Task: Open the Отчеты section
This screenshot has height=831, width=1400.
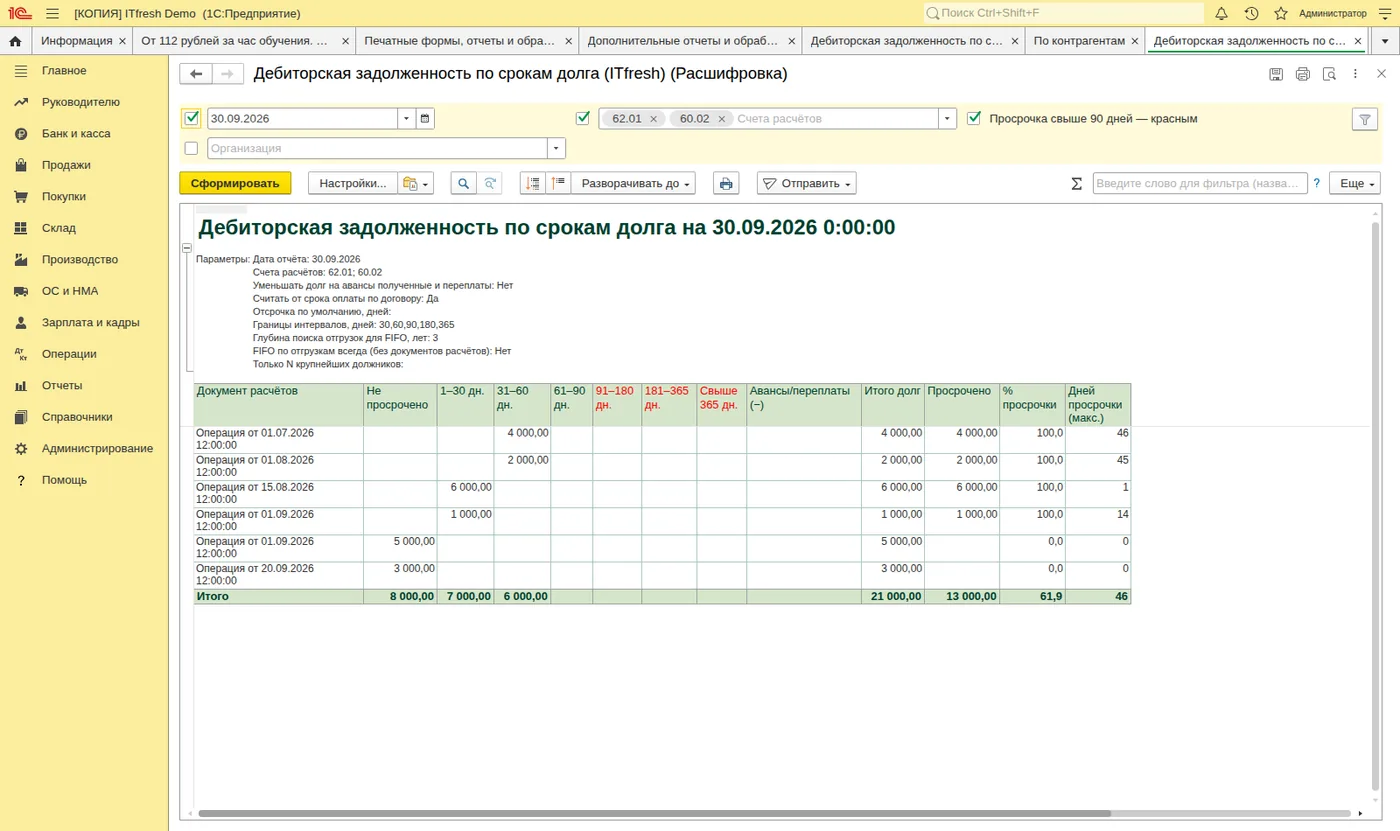Action: pos(62,385)
